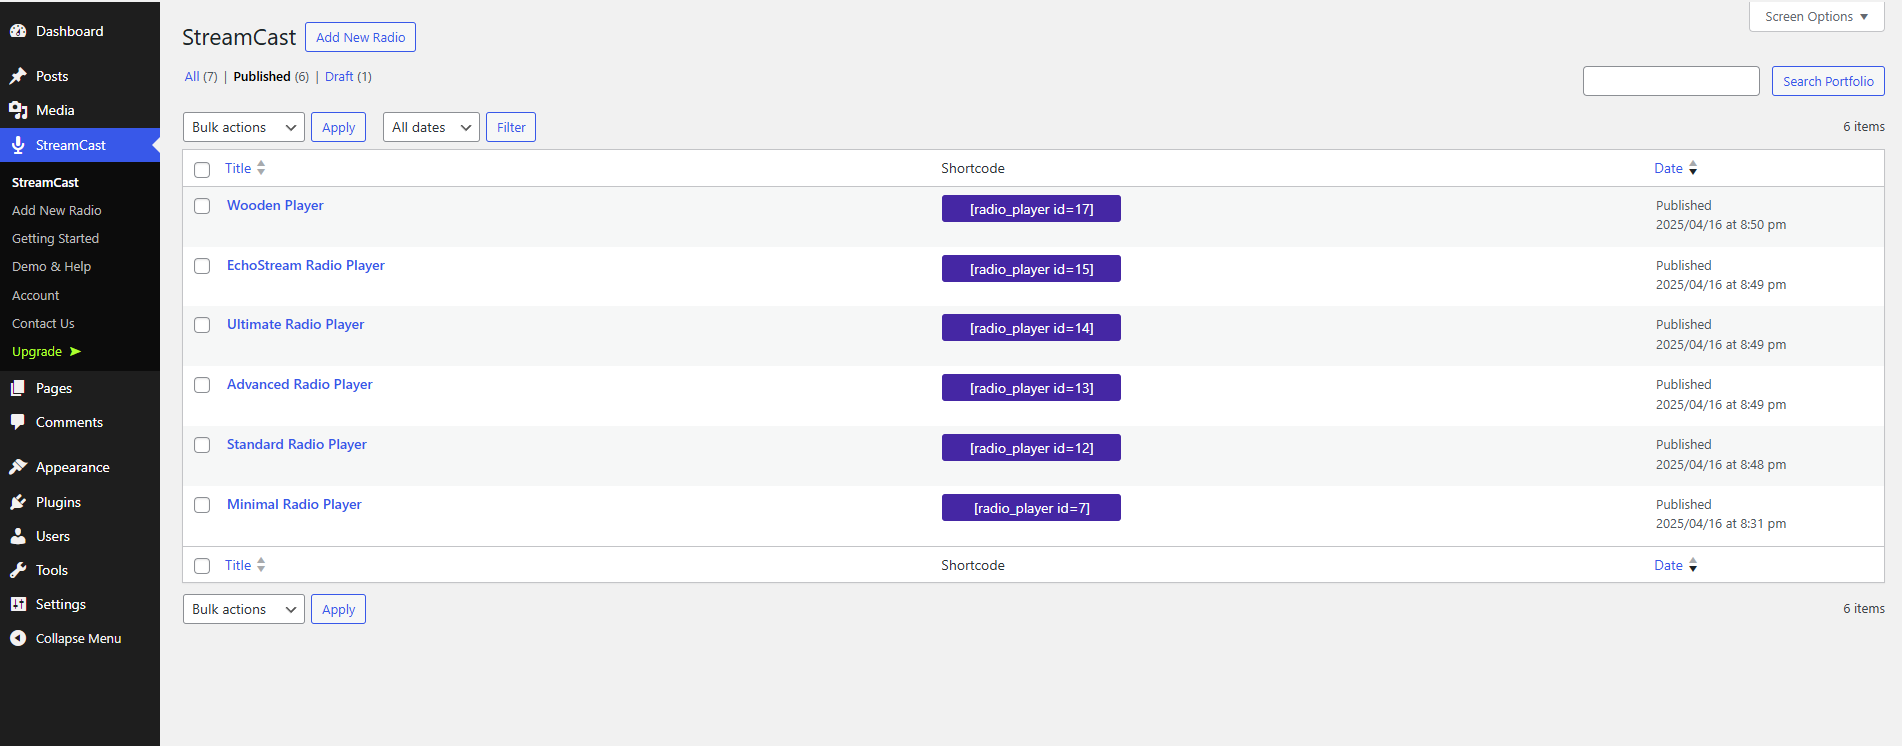Click sort arrows beside top Date header
The height and width of the screenshot is (746, 1902).
pos(1693,168)
